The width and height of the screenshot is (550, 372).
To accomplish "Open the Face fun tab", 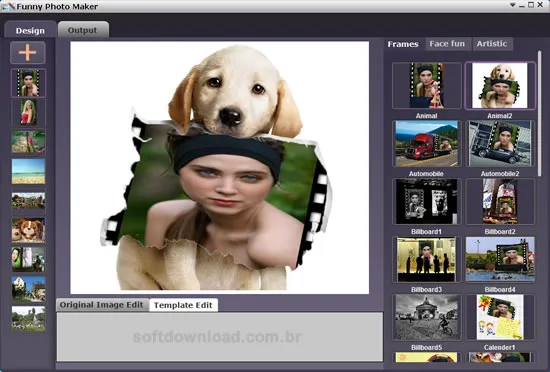I will 447,44.
